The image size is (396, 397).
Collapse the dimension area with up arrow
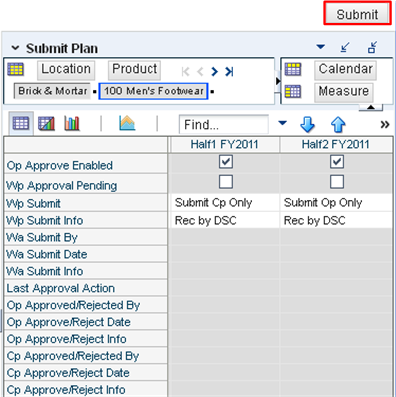click(x=371, y=107)
